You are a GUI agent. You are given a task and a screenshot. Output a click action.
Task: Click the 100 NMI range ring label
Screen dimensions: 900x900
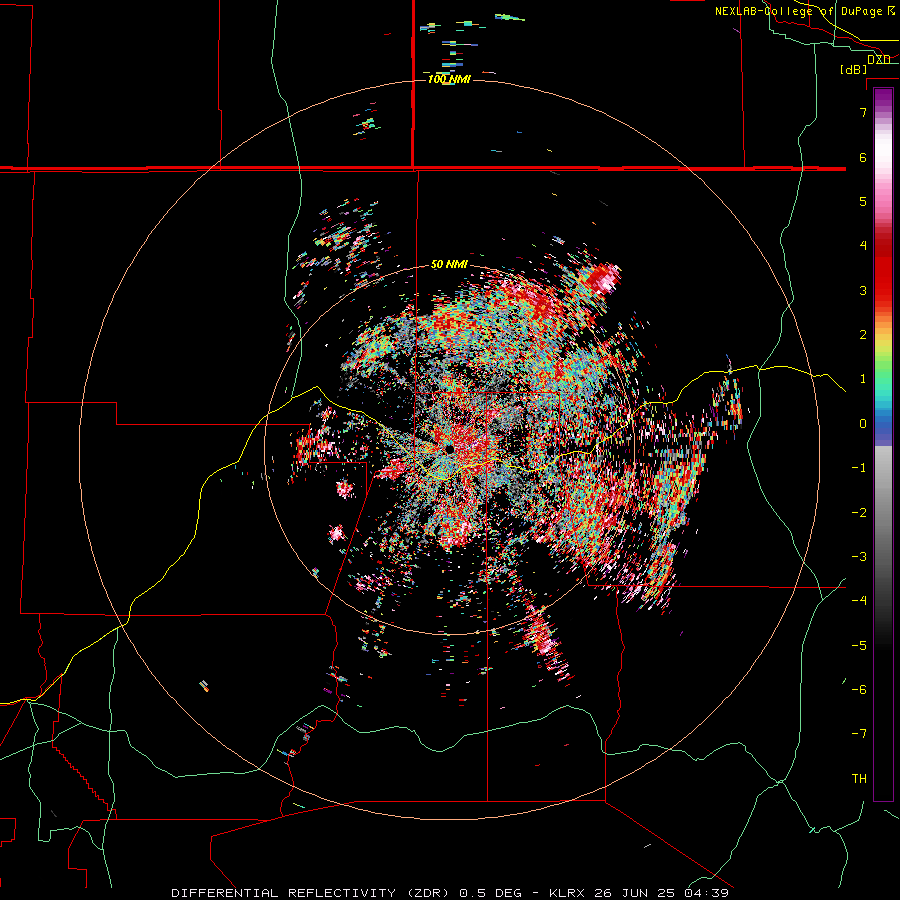tap(449, 79)
